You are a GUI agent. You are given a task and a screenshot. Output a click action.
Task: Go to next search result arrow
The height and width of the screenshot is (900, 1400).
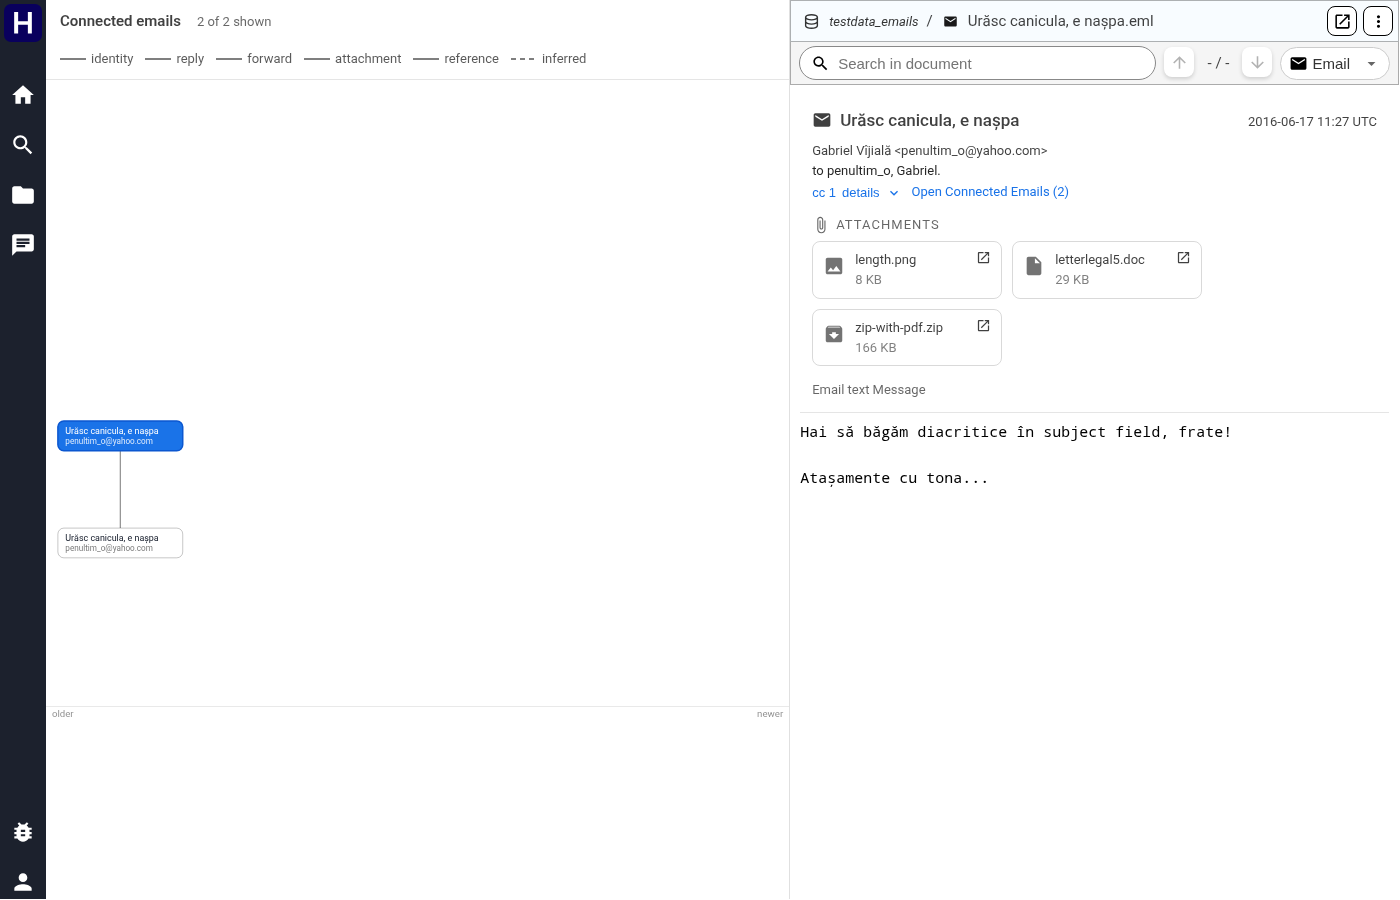coord(1257,63)
